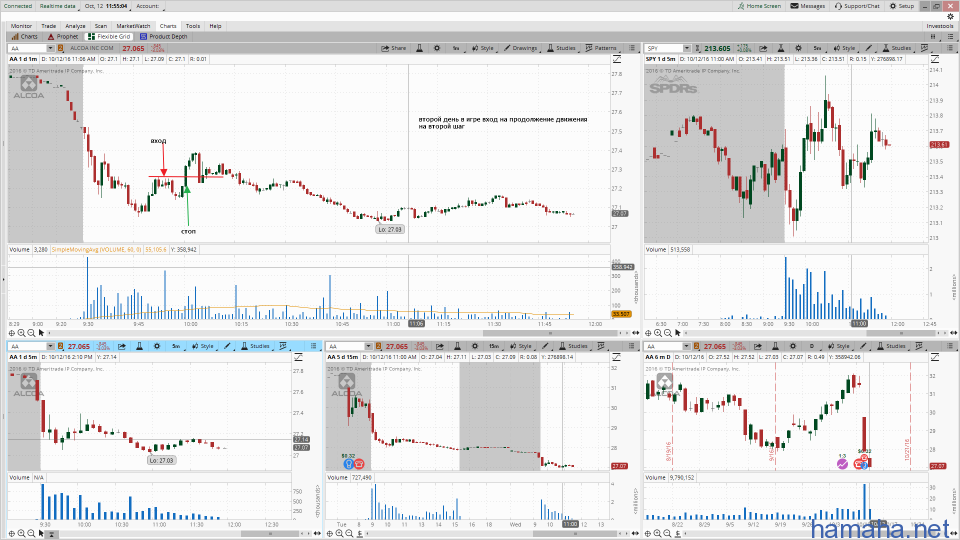Open the Style menu in the AA 15m chart

click(520, 346)
